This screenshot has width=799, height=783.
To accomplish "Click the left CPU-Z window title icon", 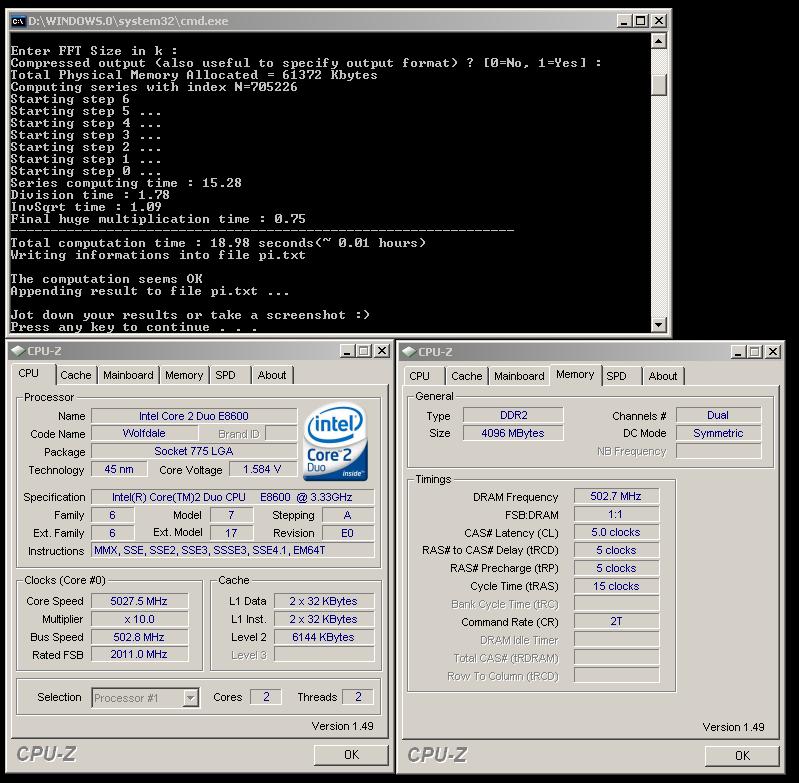I will [x=18, y=350].
